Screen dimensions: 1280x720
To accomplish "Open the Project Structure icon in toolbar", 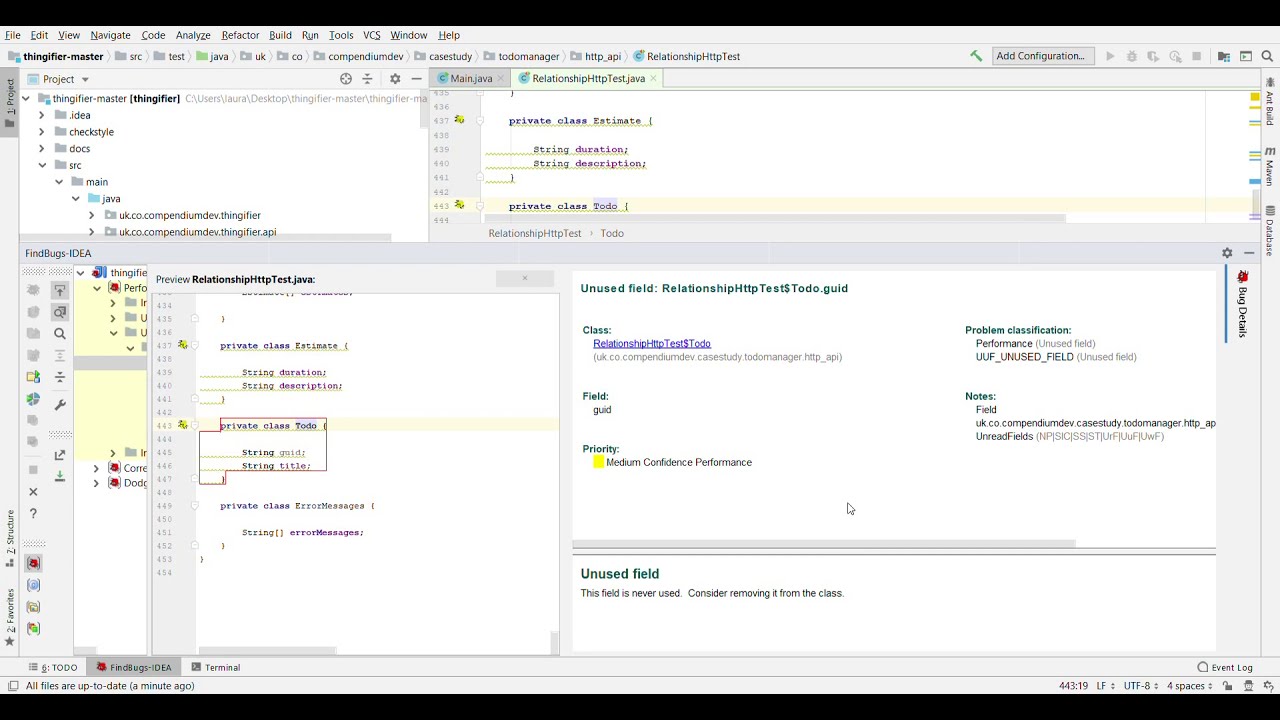I will point(1224,56).
